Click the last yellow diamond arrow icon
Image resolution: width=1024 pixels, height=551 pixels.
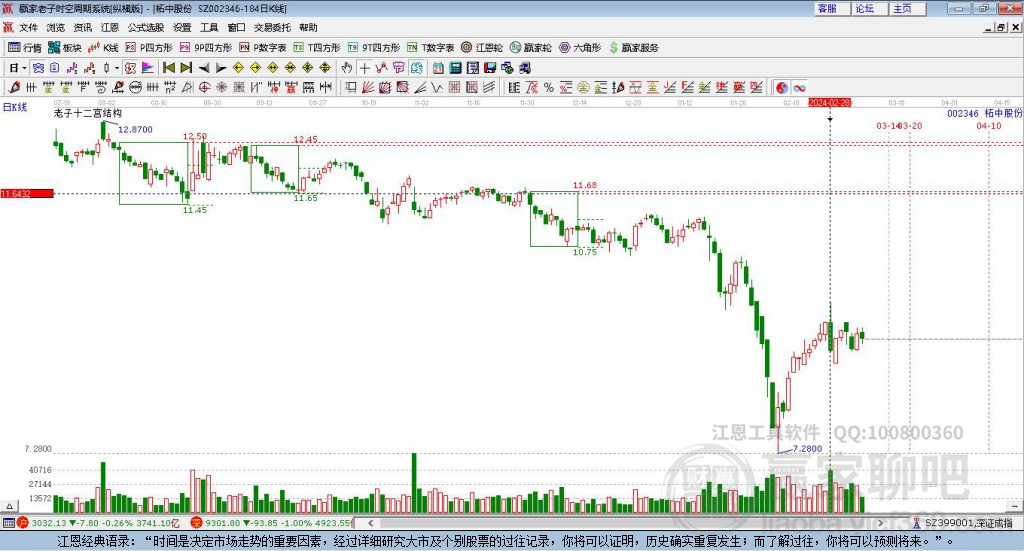coord(325,68)
